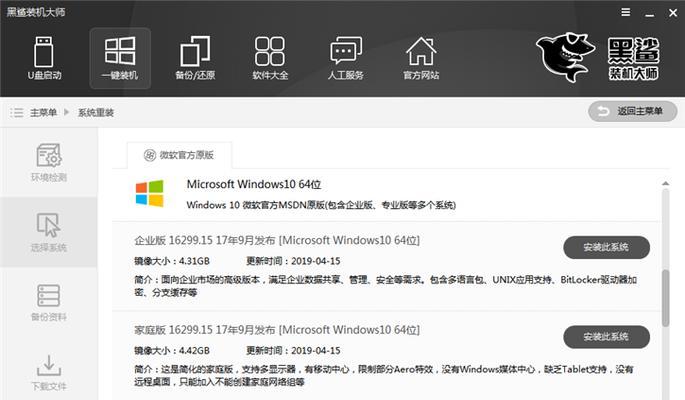Click the system list scrollbar thumb
The width and height of the screenshot is (685, 400).
coord(665,298)
